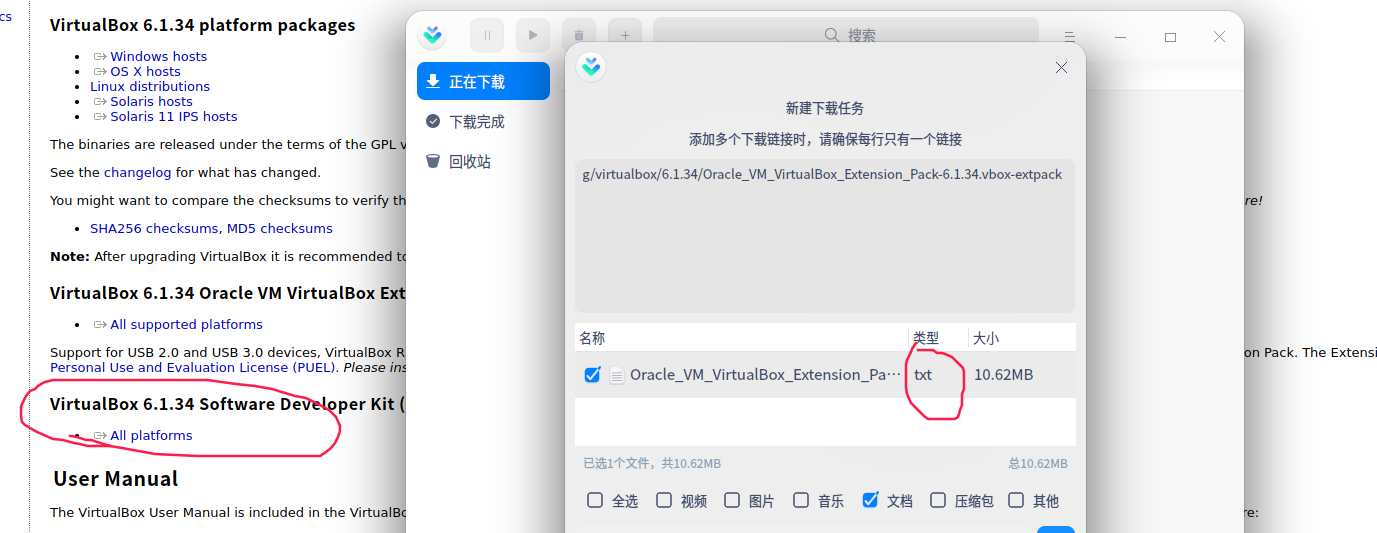Open the 下载完成 sidebar tab
This screenshot has height=533, width=1377.
483,121
